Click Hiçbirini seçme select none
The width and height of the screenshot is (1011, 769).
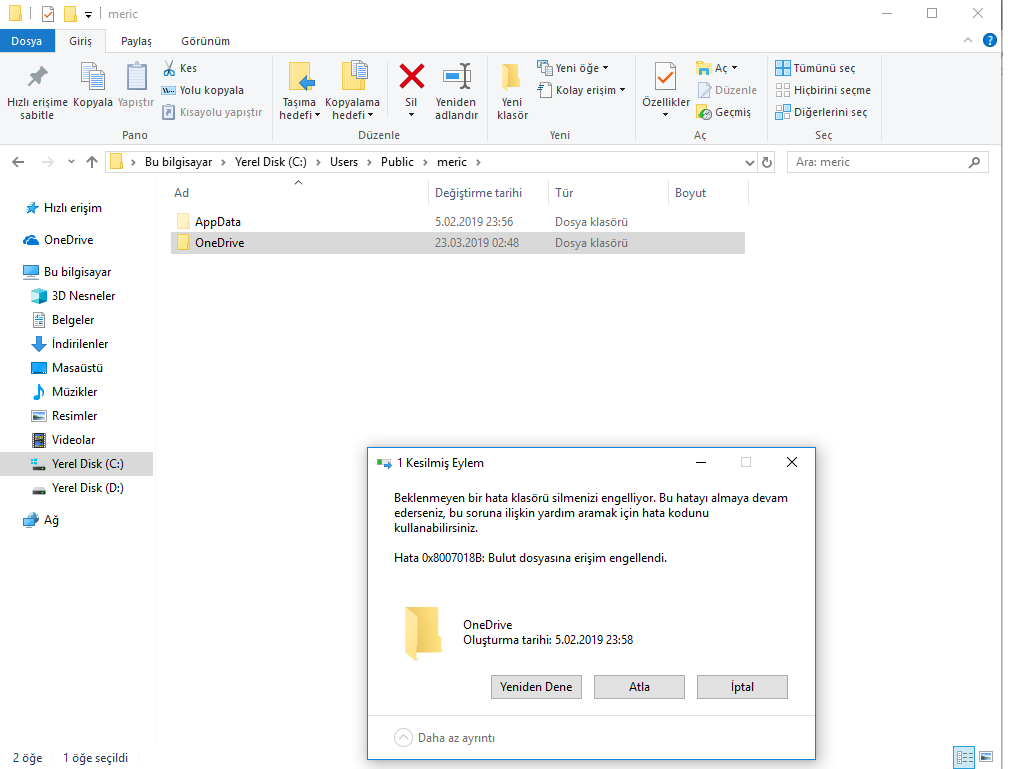coord(823,90)
